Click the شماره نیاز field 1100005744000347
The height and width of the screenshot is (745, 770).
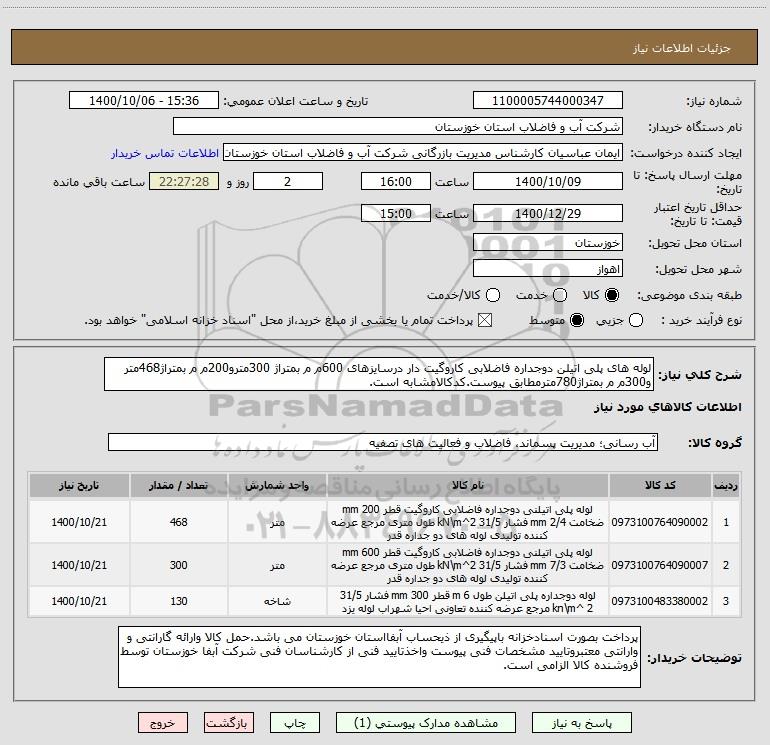[x=548, y=101]
